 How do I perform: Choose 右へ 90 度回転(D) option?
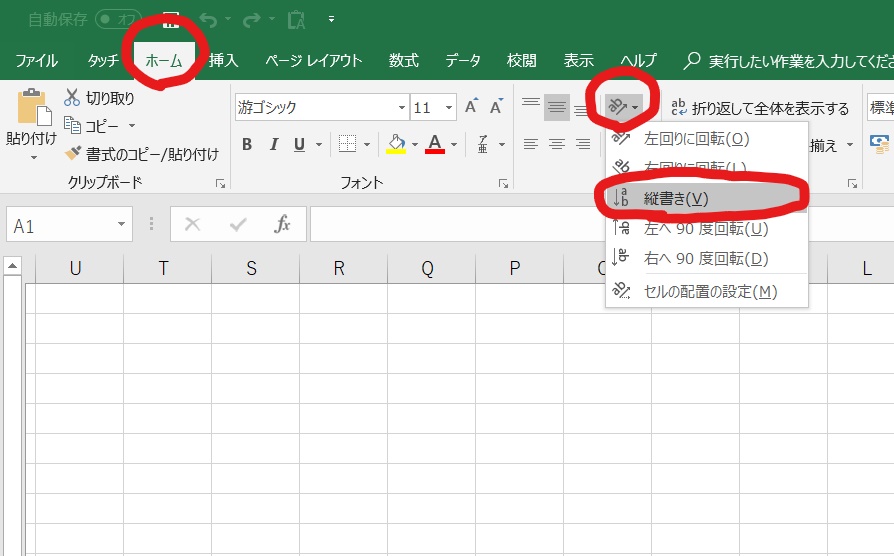706,258
